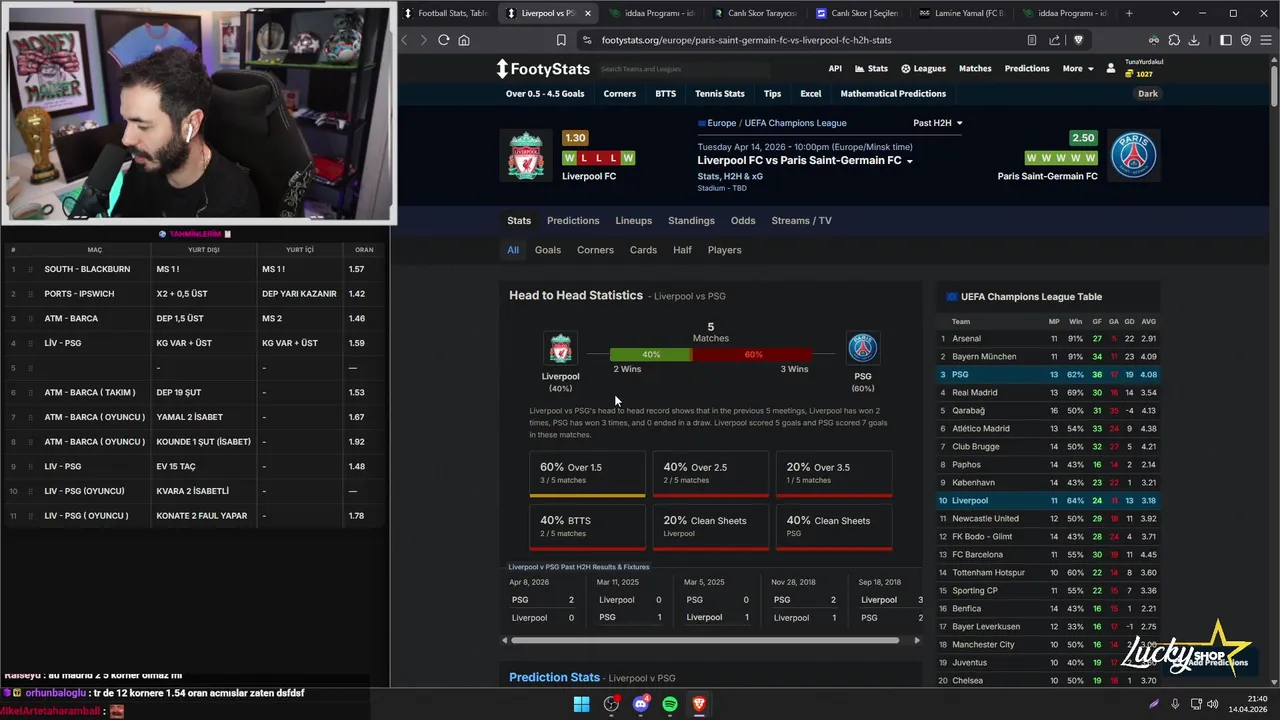Reload the page with browser refresh icon

coord(444,40)
